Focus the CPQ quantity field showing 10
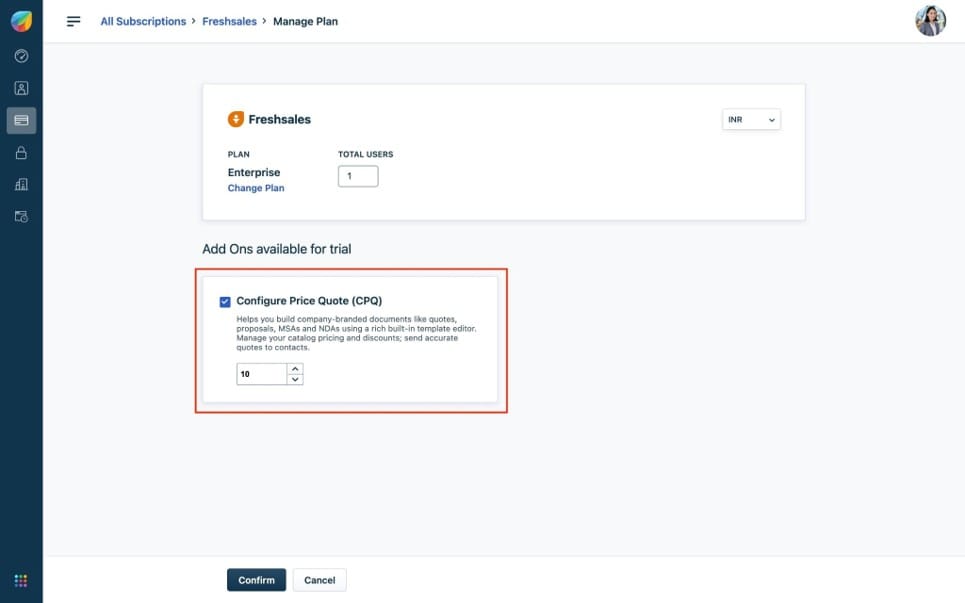Viewport: 965px width, 603px height. [x=262, y=374]
